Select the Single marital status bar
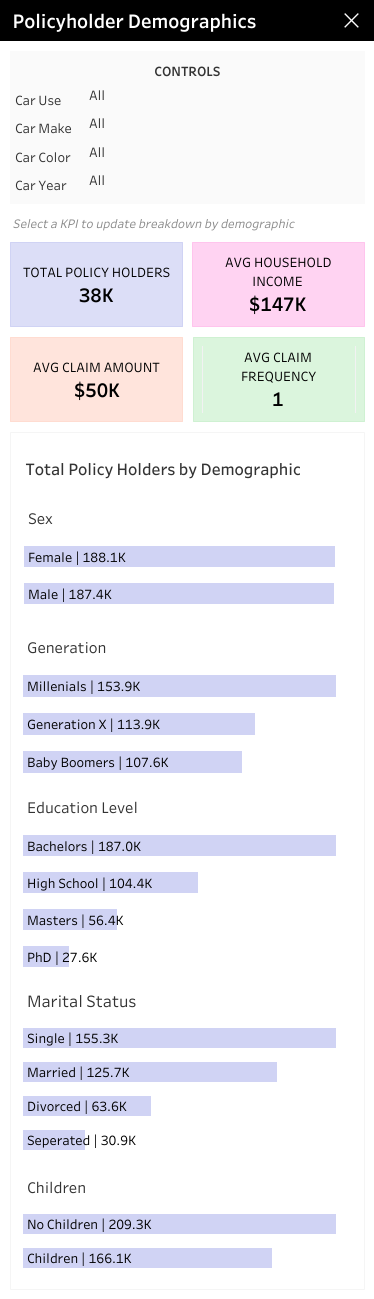374x1299 pixels. [x=180, y=1038]
